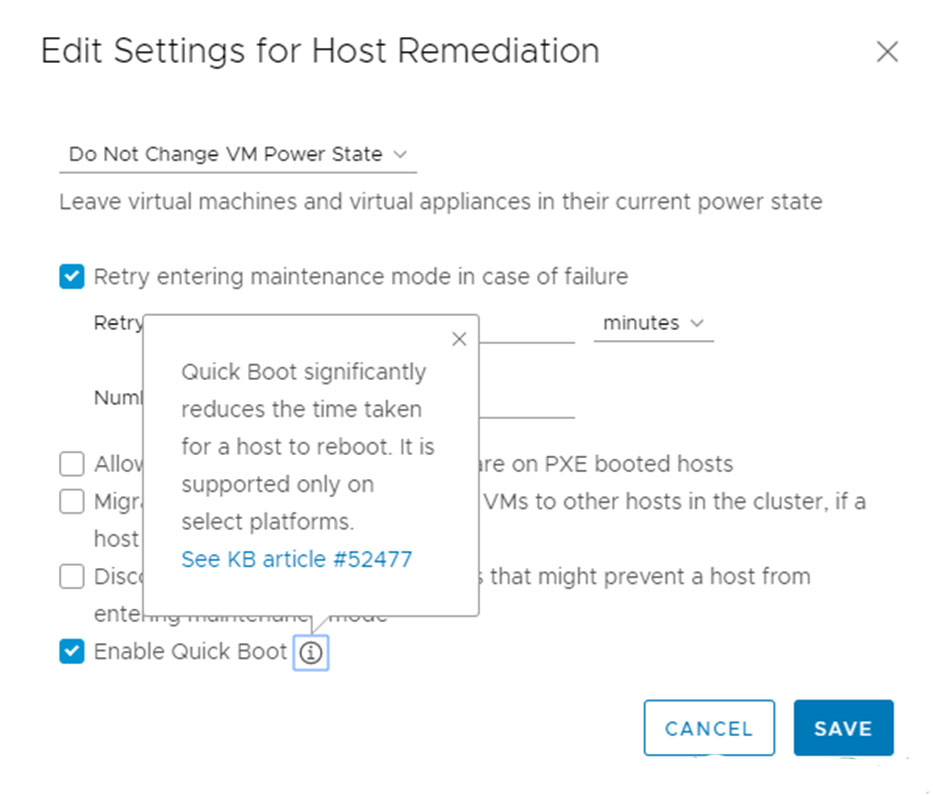
Task: Expand the minutes time unit dropdown
Action: click(652, 323)
